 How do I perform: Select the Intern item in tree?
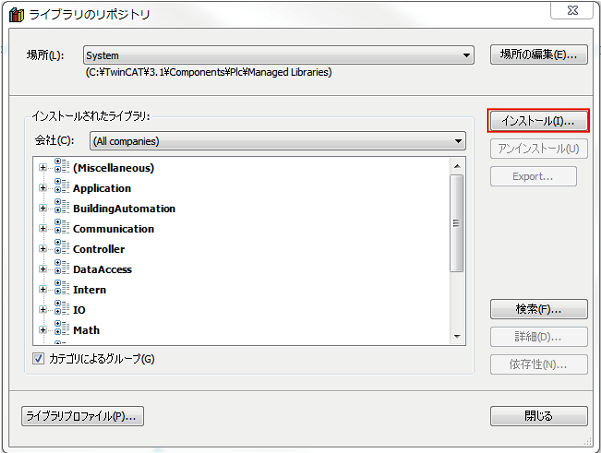89,289
